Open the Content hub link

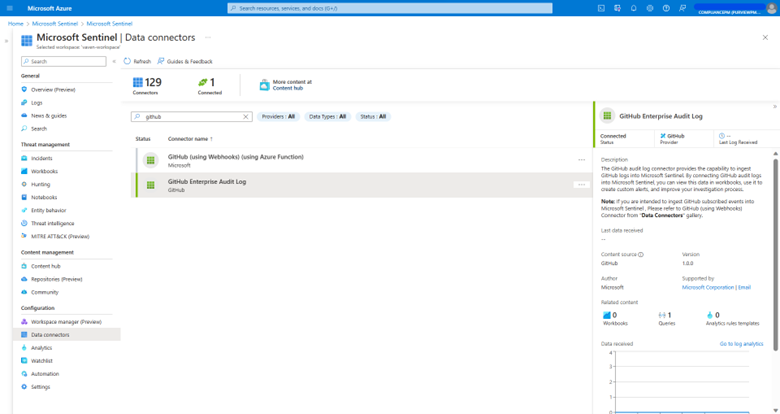288,88
